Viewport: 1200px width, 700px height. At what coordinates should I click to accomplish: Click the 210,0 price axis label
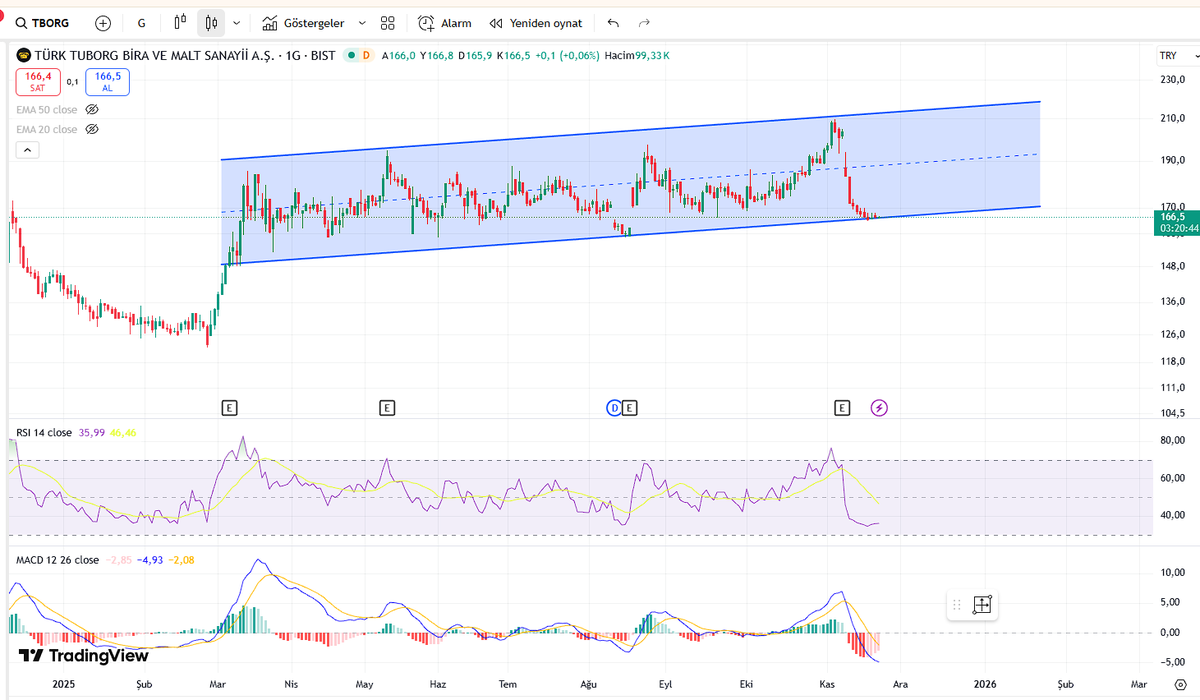1172,119
